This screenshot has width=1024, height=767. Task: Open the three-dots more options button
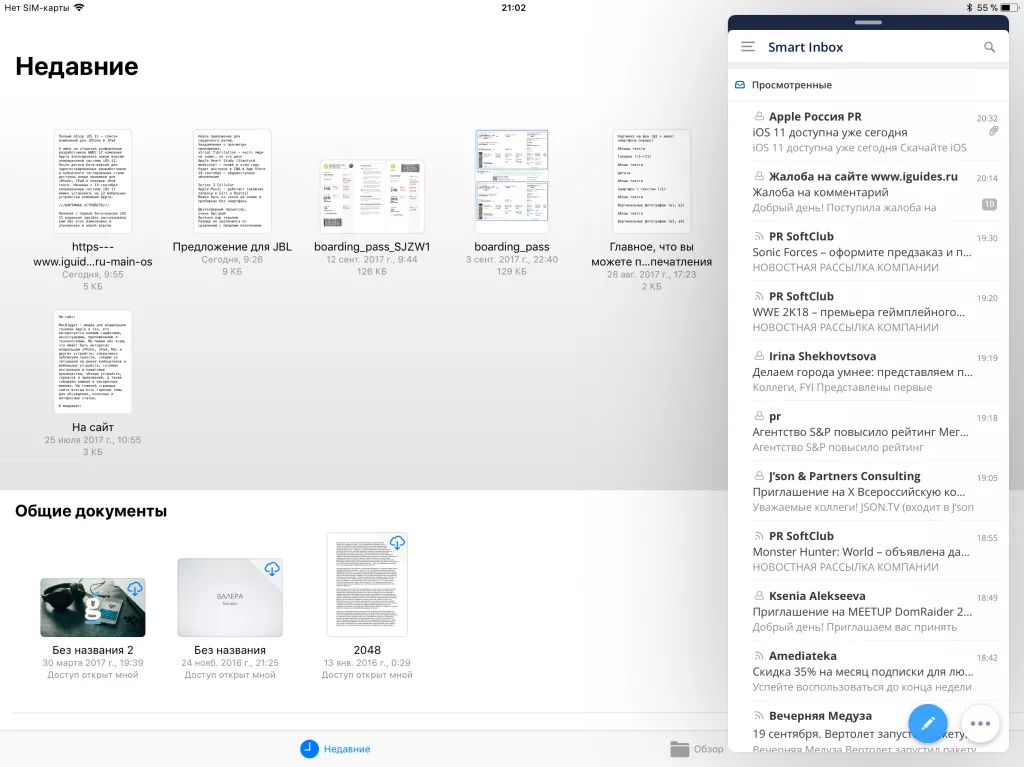981,723
